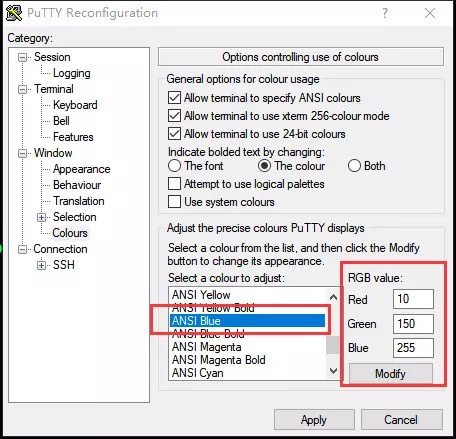Open the SSH category
The height and width of the screenshot is (439, 456).
click(64, 265)
